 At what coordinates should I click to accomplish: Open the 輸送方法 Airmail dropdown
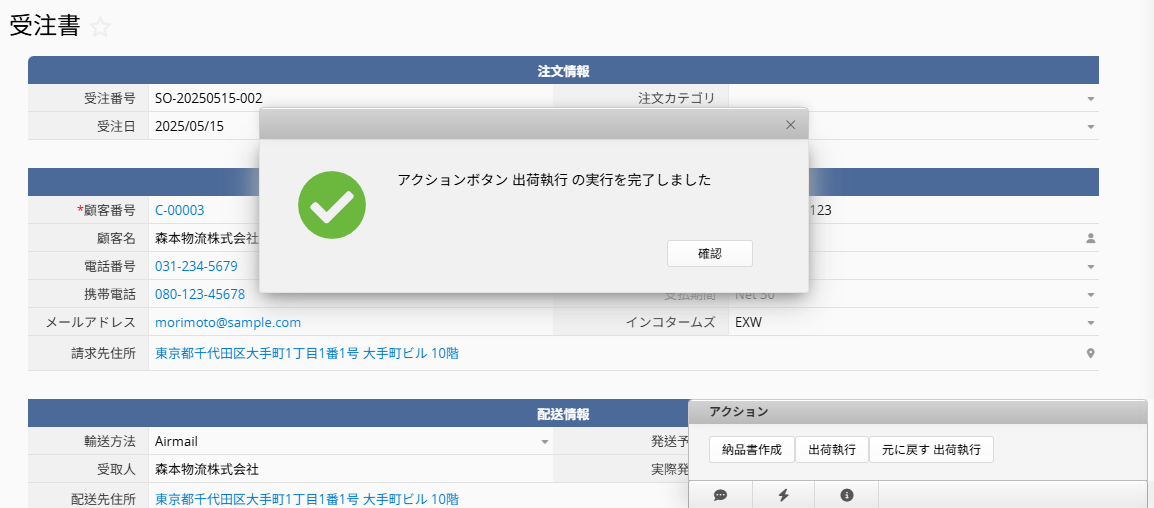[545, 442]
